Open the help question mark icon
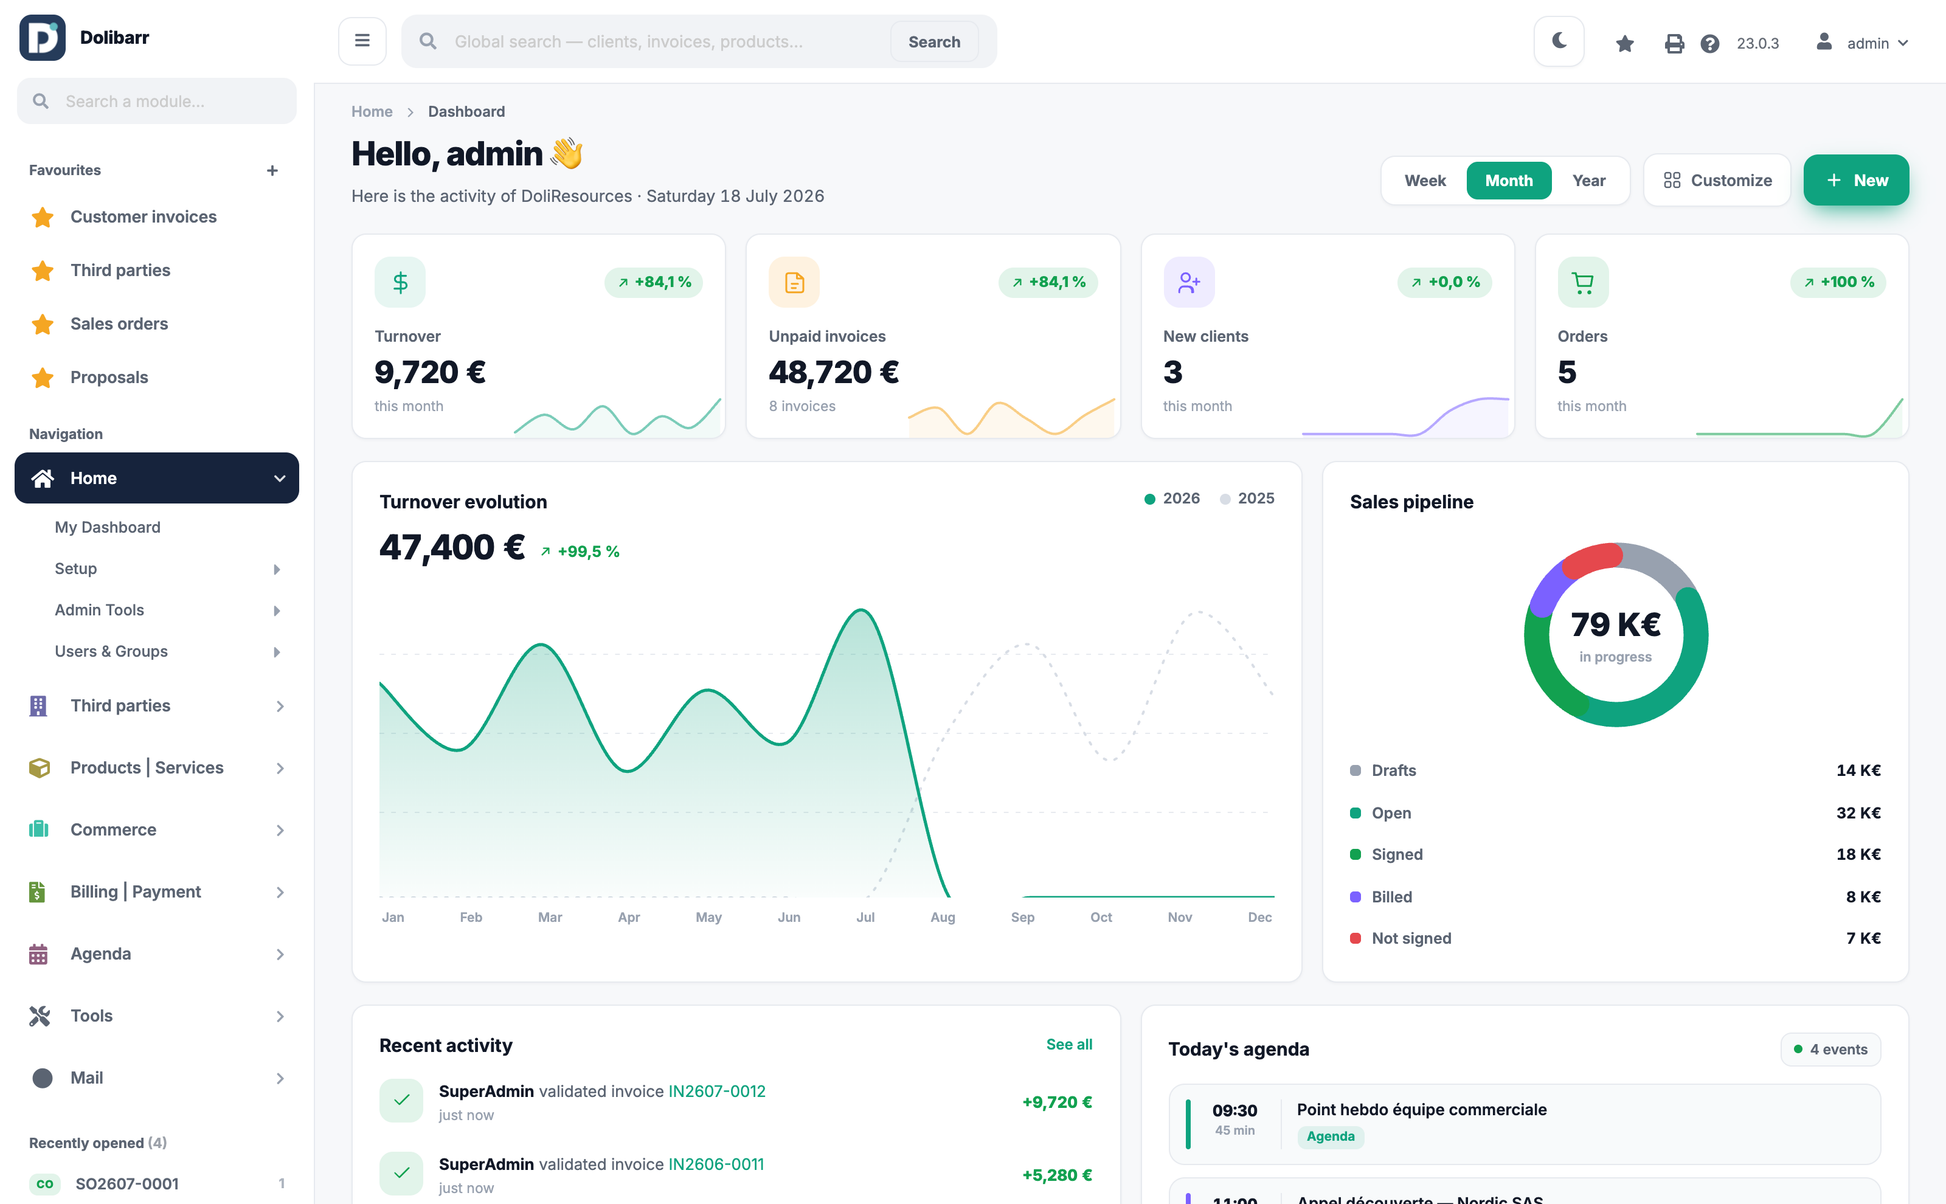1946x1204 pixels. (x=1710, y=43)
